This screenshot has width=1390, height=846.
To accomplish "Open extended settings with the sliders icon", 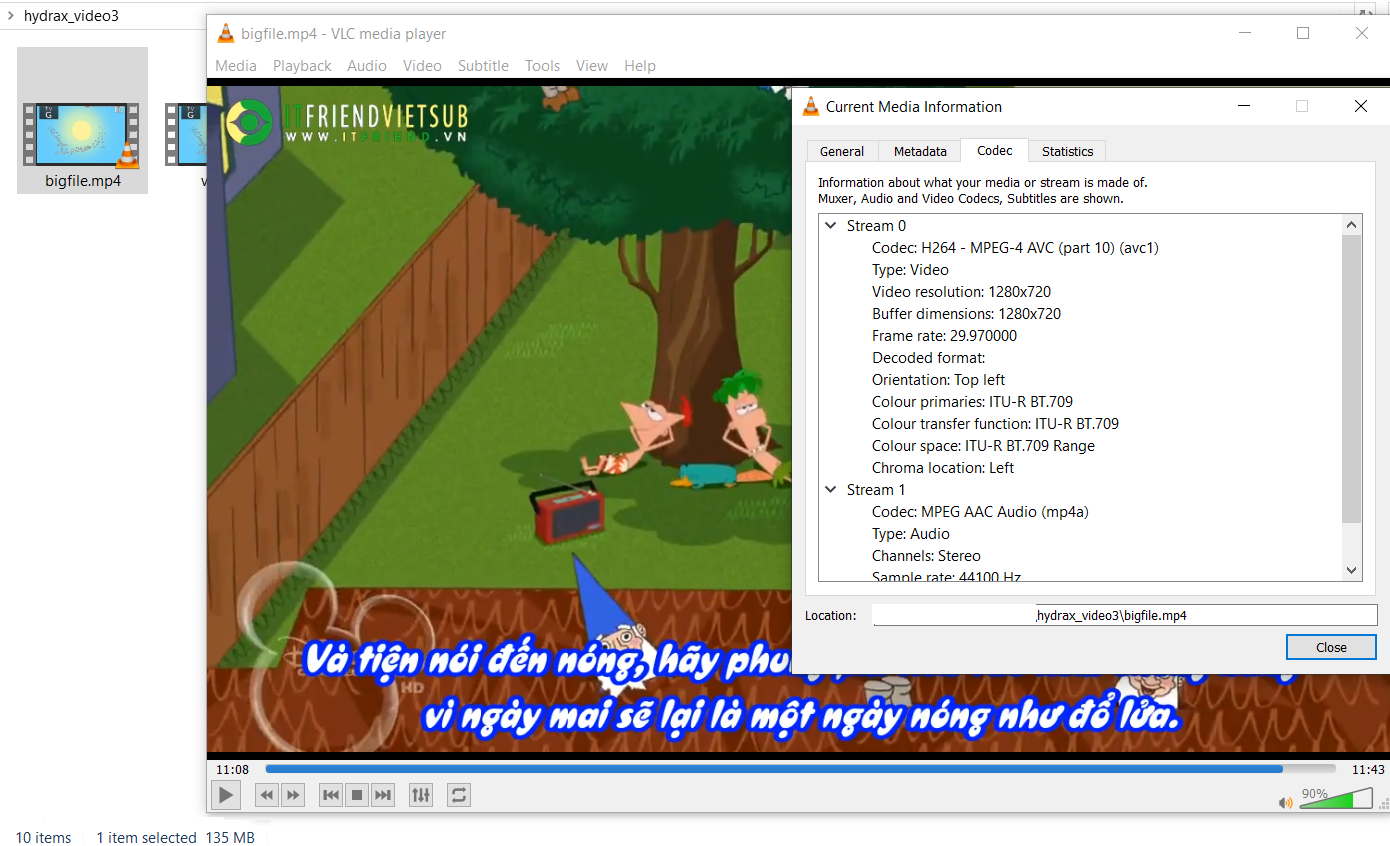I will 421,795.
